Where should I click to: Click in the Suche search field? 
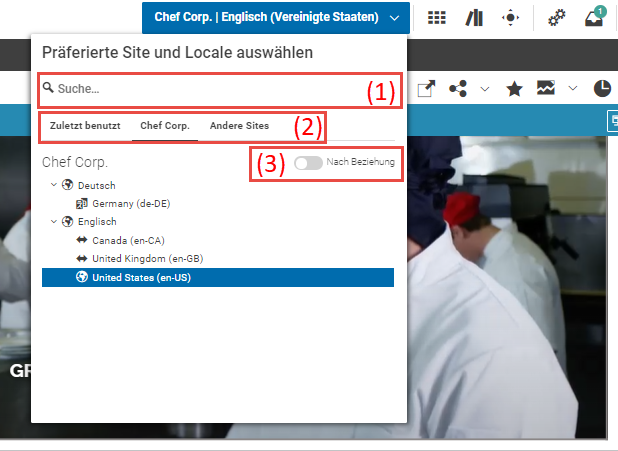point(220,89)
